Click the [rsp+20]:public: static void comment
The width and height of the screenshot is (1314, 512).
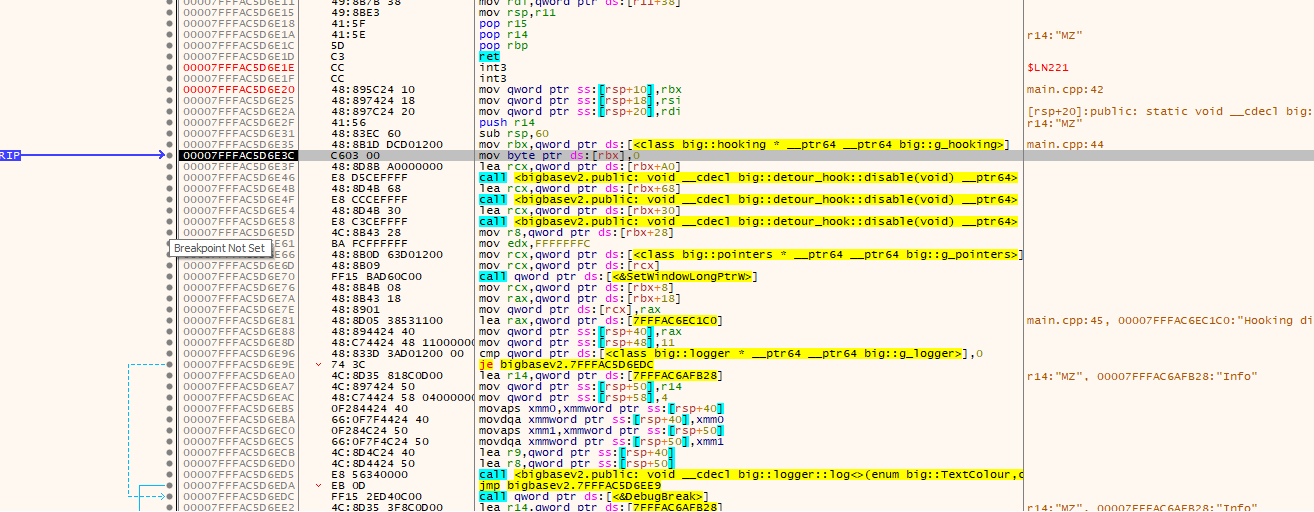pos(1170,112)
